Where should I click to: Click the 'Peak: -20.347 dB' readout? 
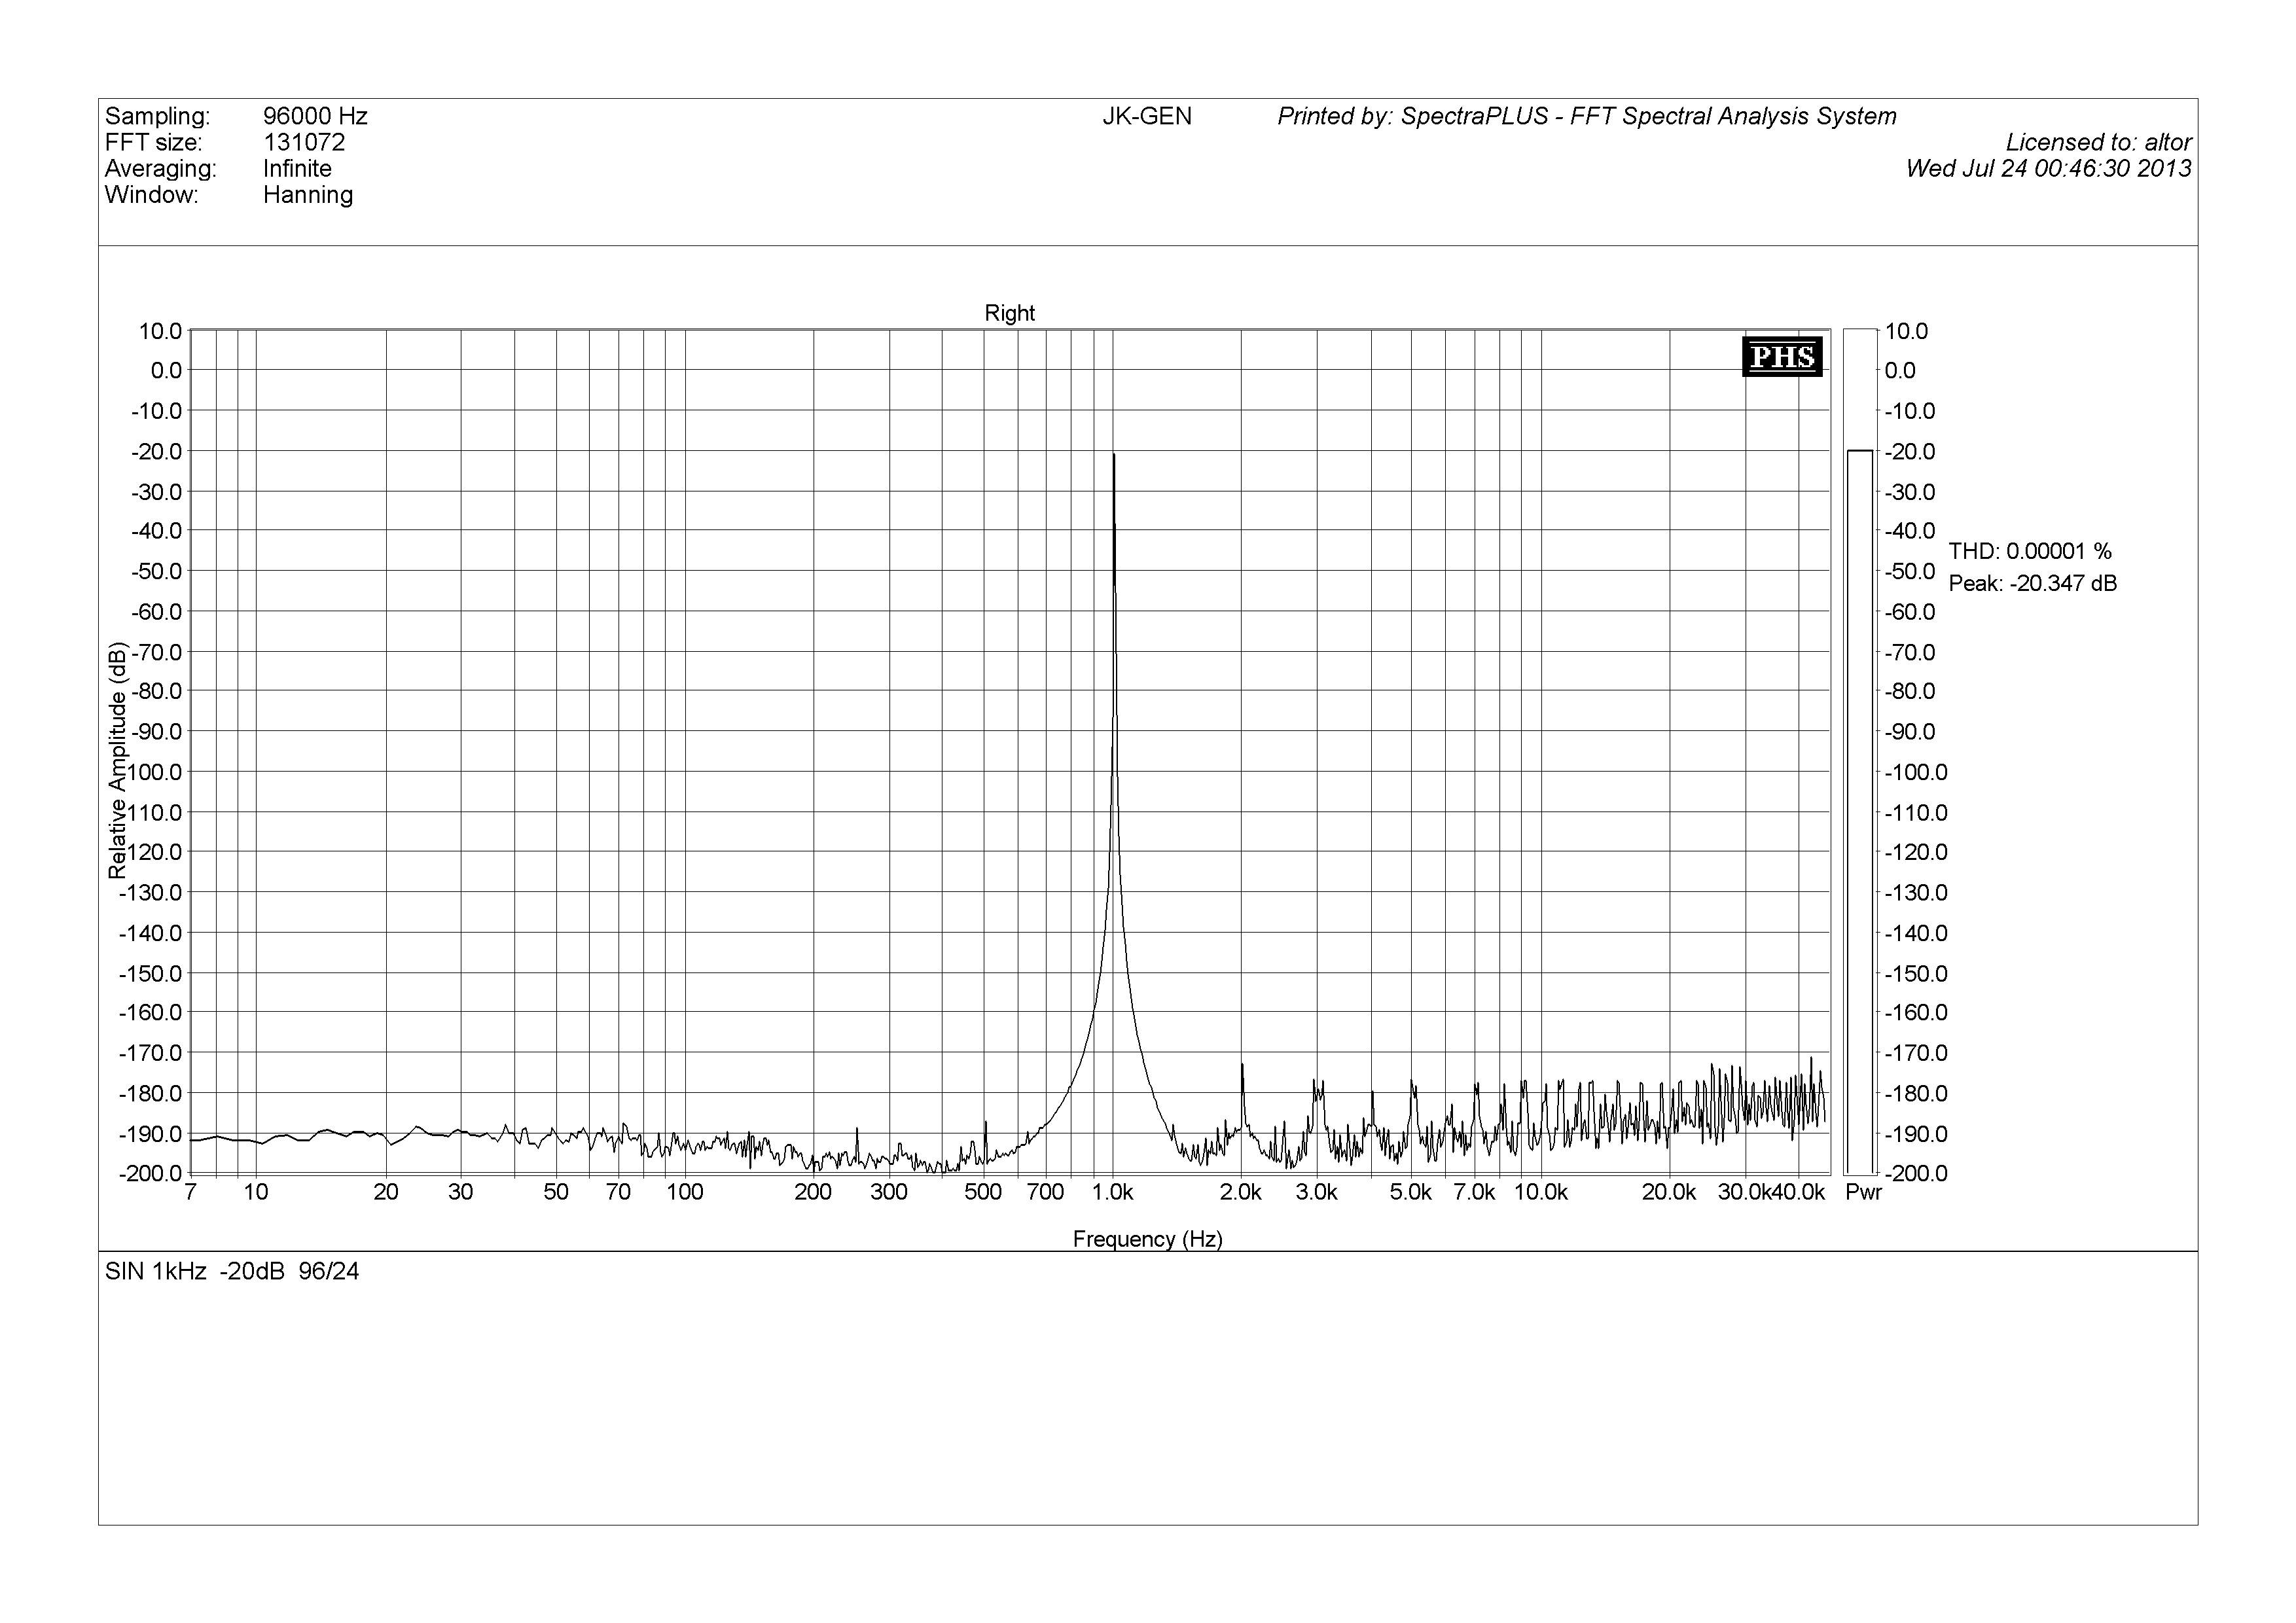2033,583
